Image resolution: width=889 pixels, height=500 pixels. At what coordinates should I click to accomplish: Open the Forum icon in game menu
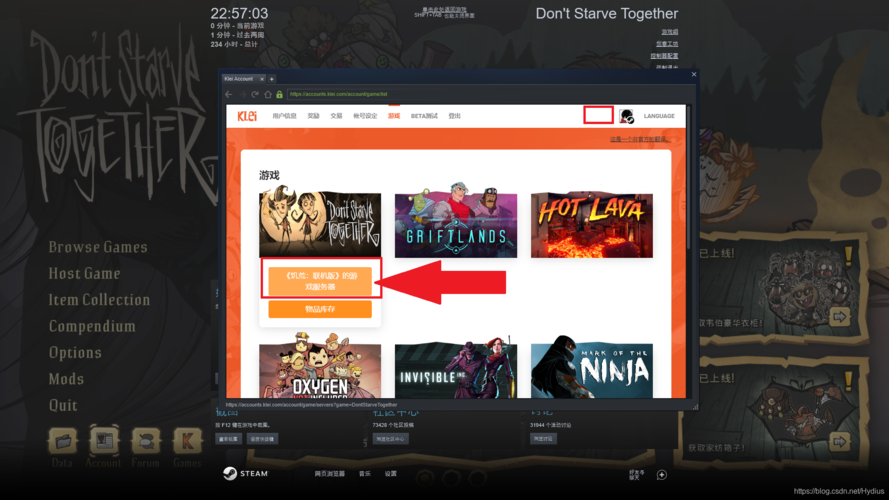[x=146, y=441]
